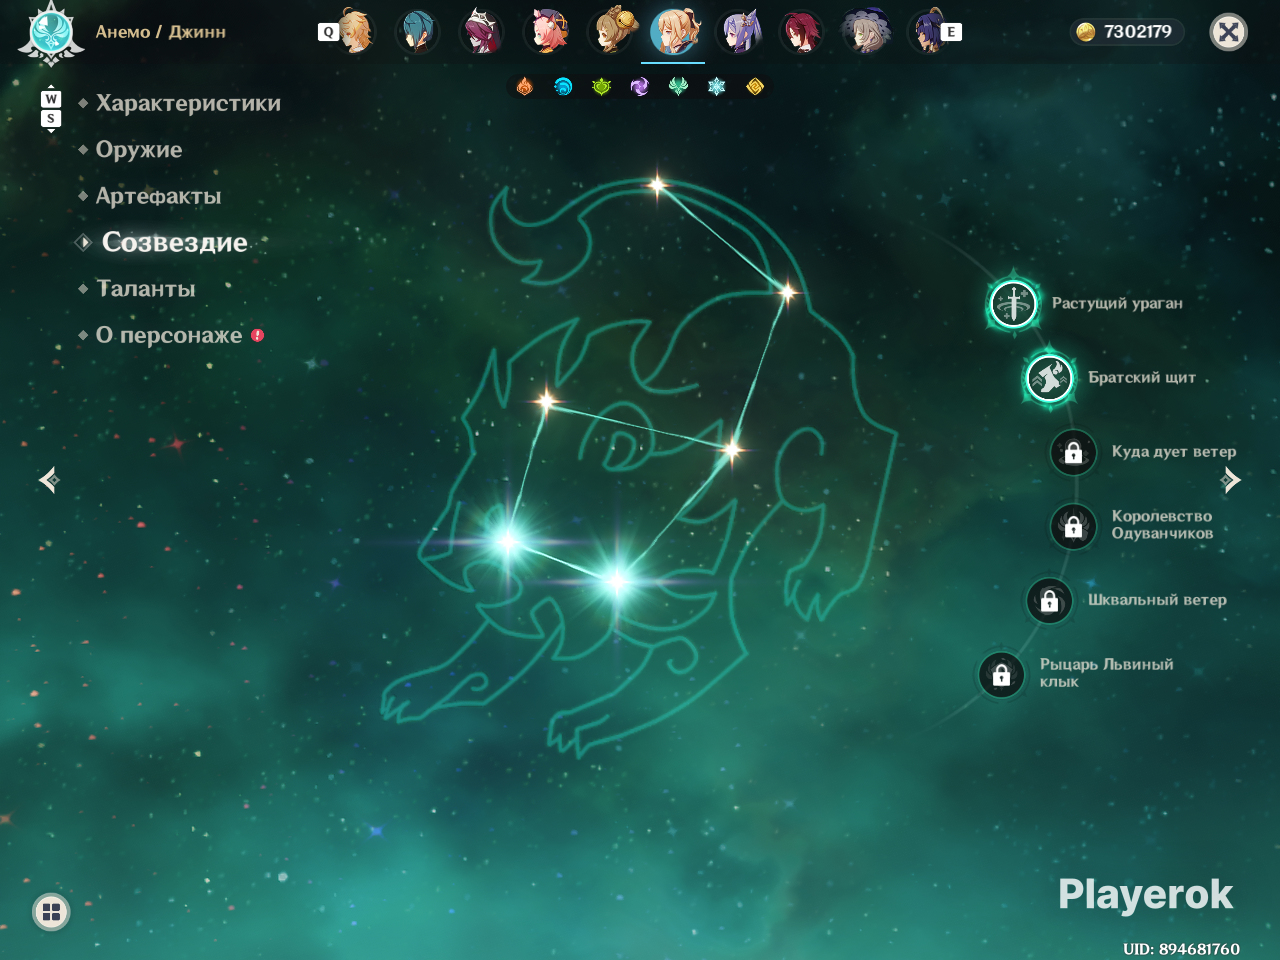The width and height of the screenshot is (1280, 960).
Task: Open the Растущий ураган constellation node
Action: coord(1013,303)
